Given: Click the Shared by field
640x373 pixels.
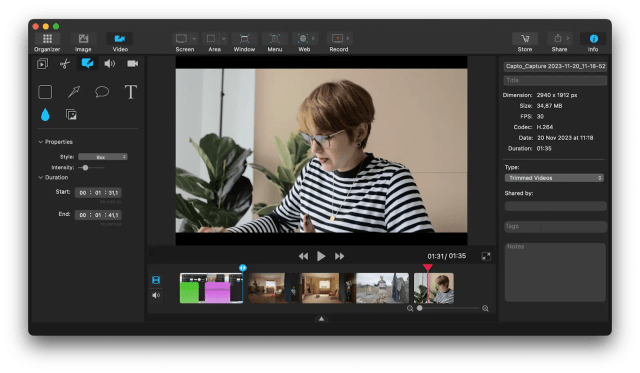Looking at the screenshot, I should point(556,206).
